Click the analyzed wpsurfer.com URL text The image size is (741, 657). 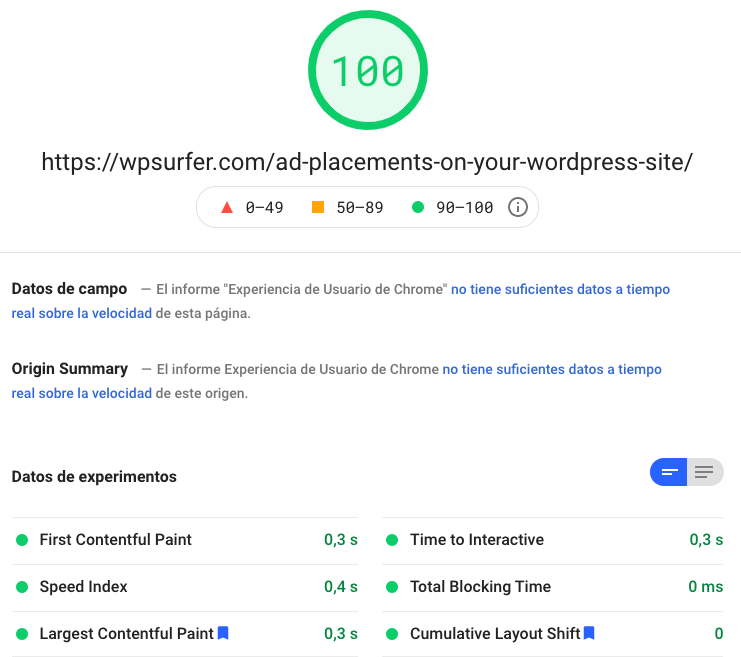[x=367, y=162]
